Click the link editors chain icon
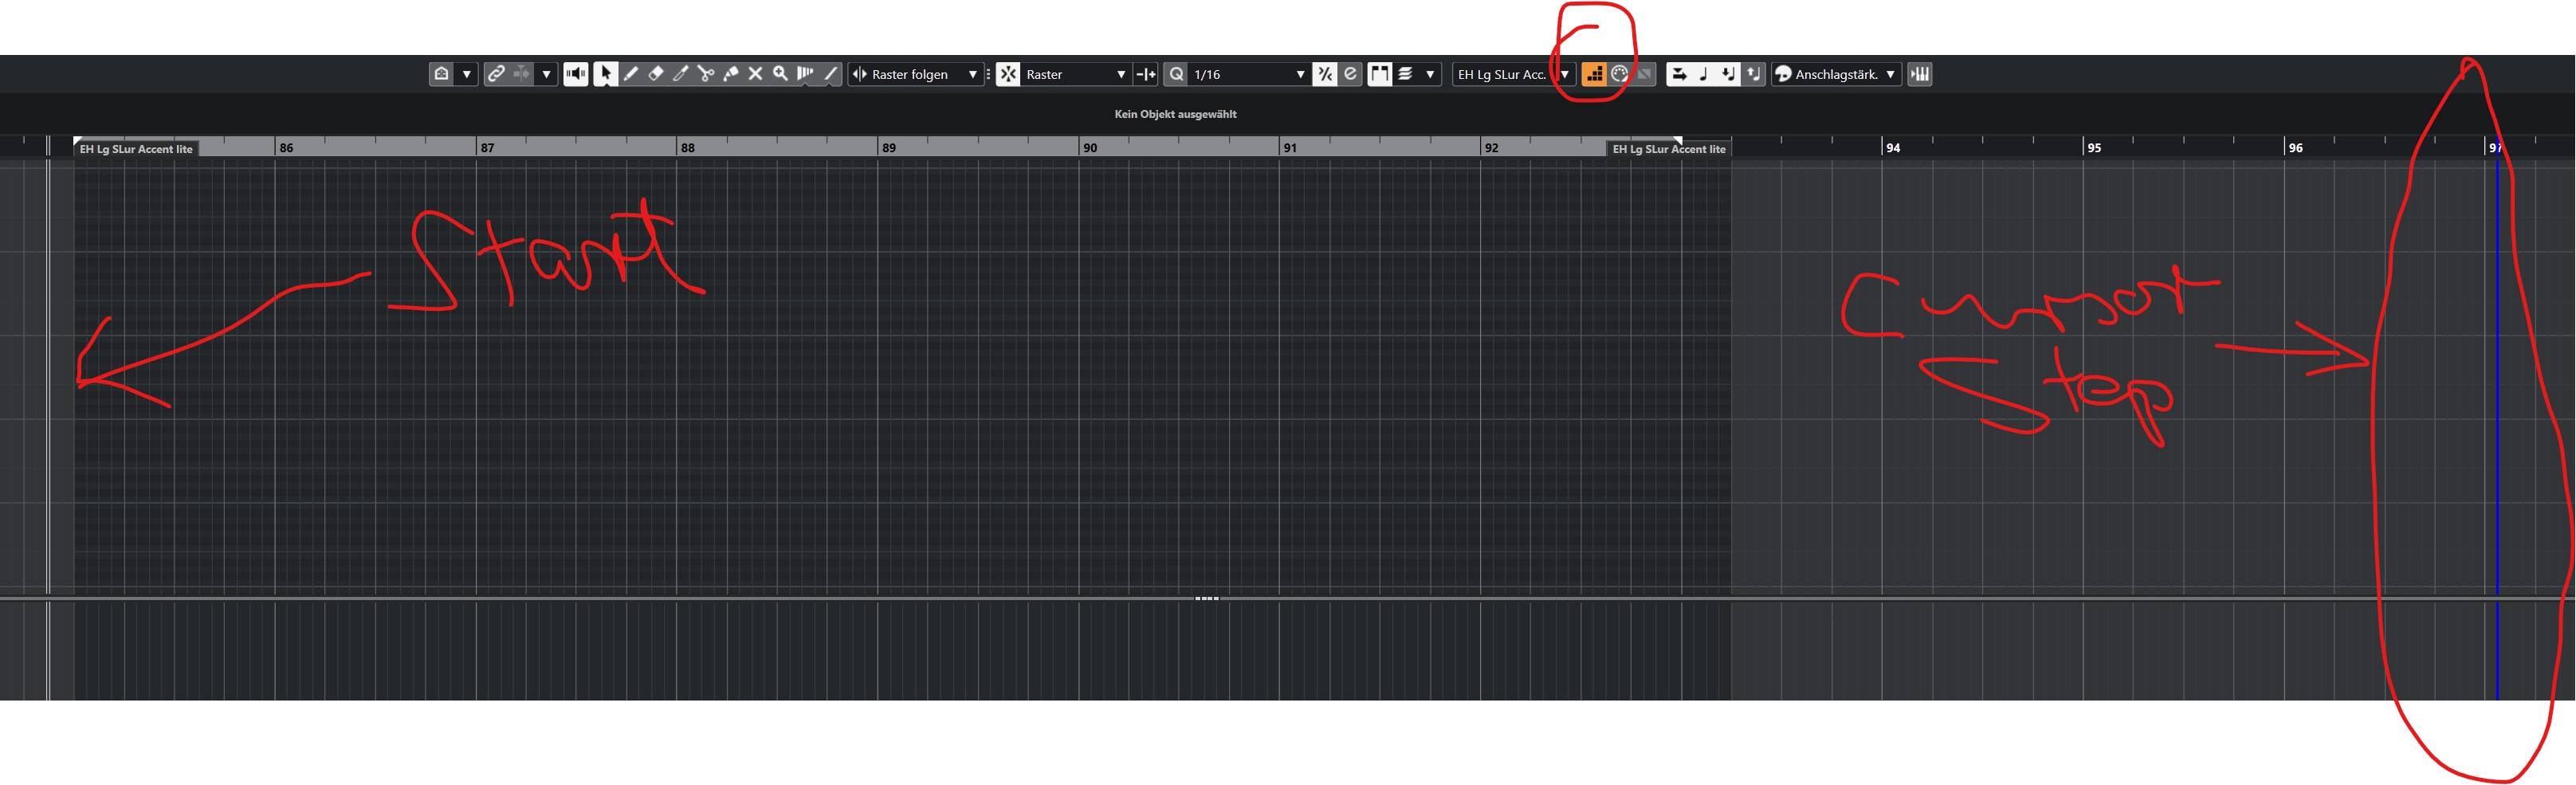The height and width of the screenshot is (785, 2576). [496, 74]
